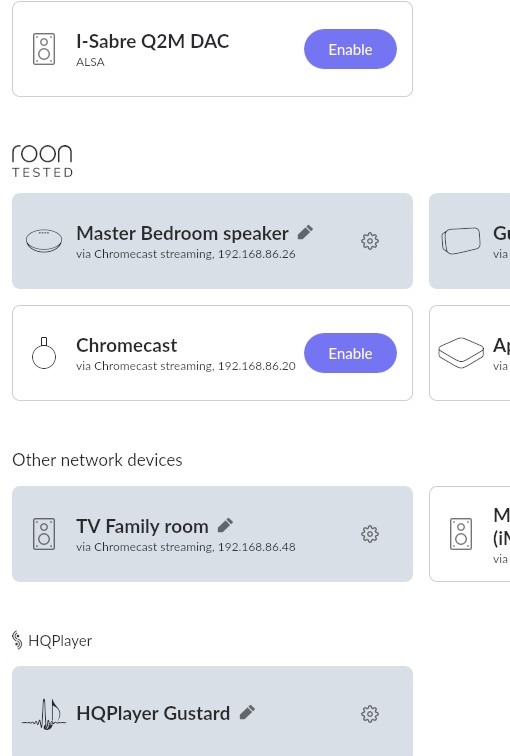510x756 pixels.
Task: Click the Other network devices heading
Action: pos(97,460)
